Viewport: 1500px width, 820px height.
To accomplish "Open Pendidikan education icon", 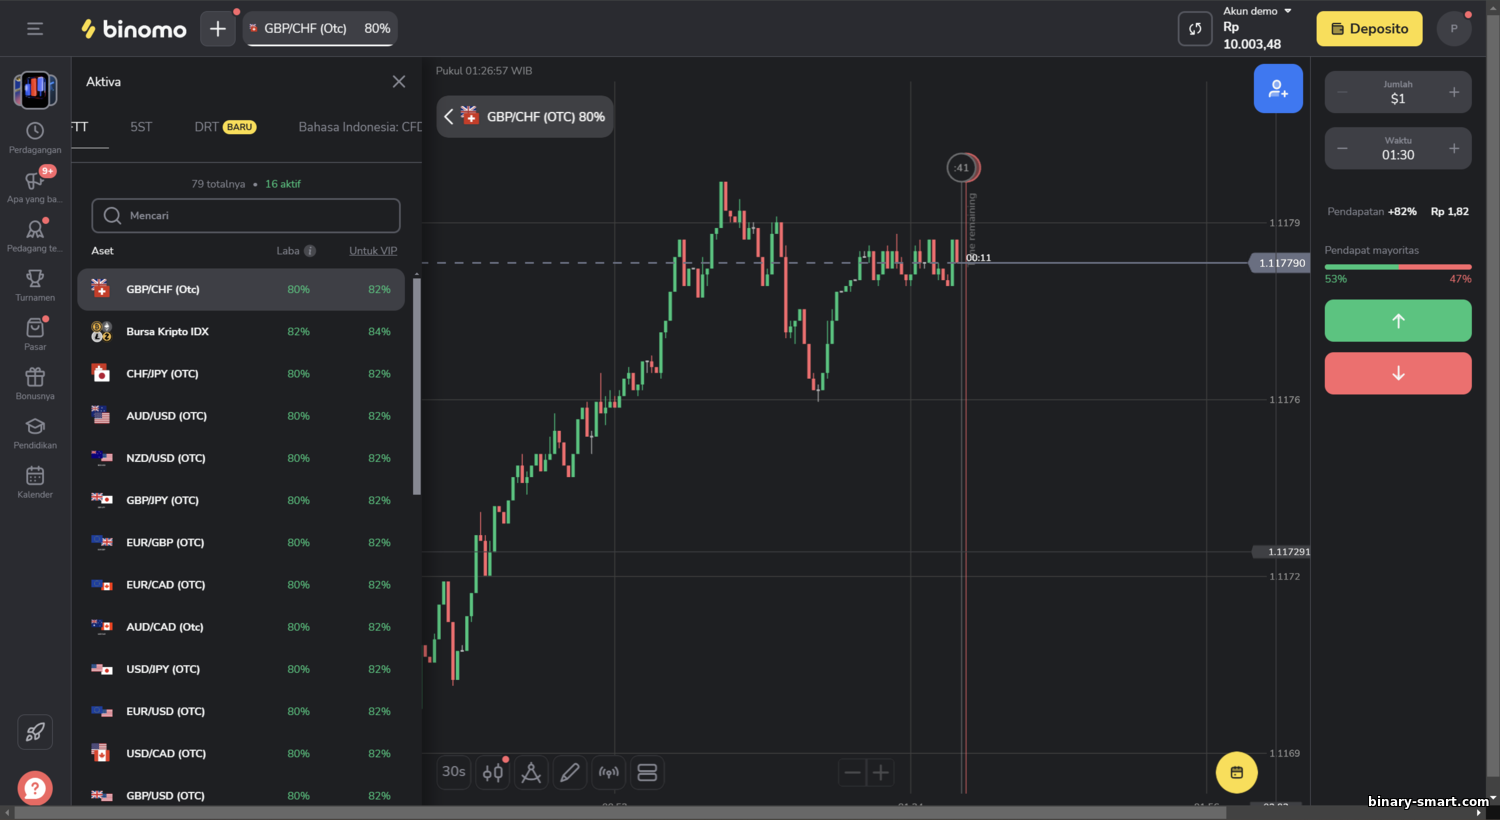I will (x=35, y=433).
